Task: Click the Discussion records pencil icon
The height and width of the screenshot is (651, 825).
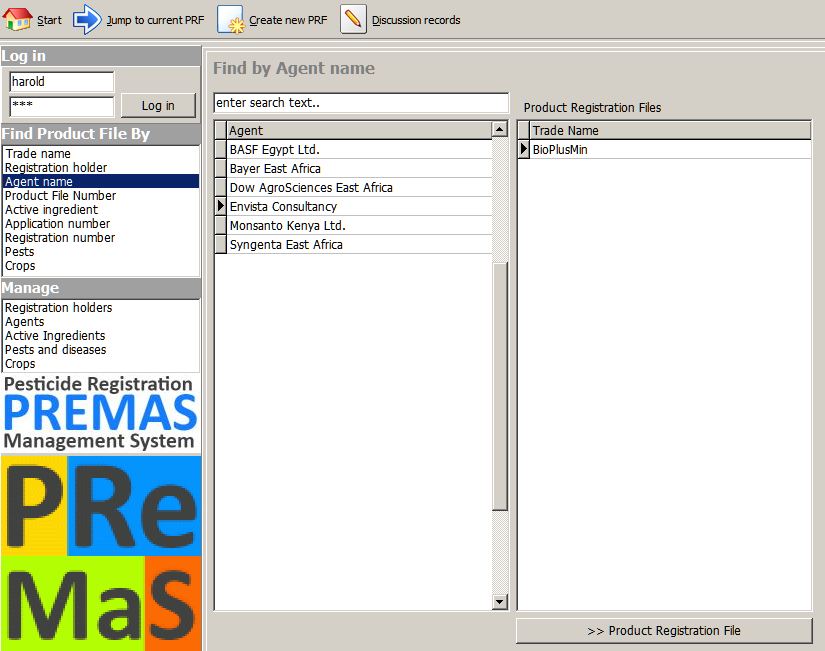Action: point(353,19)
